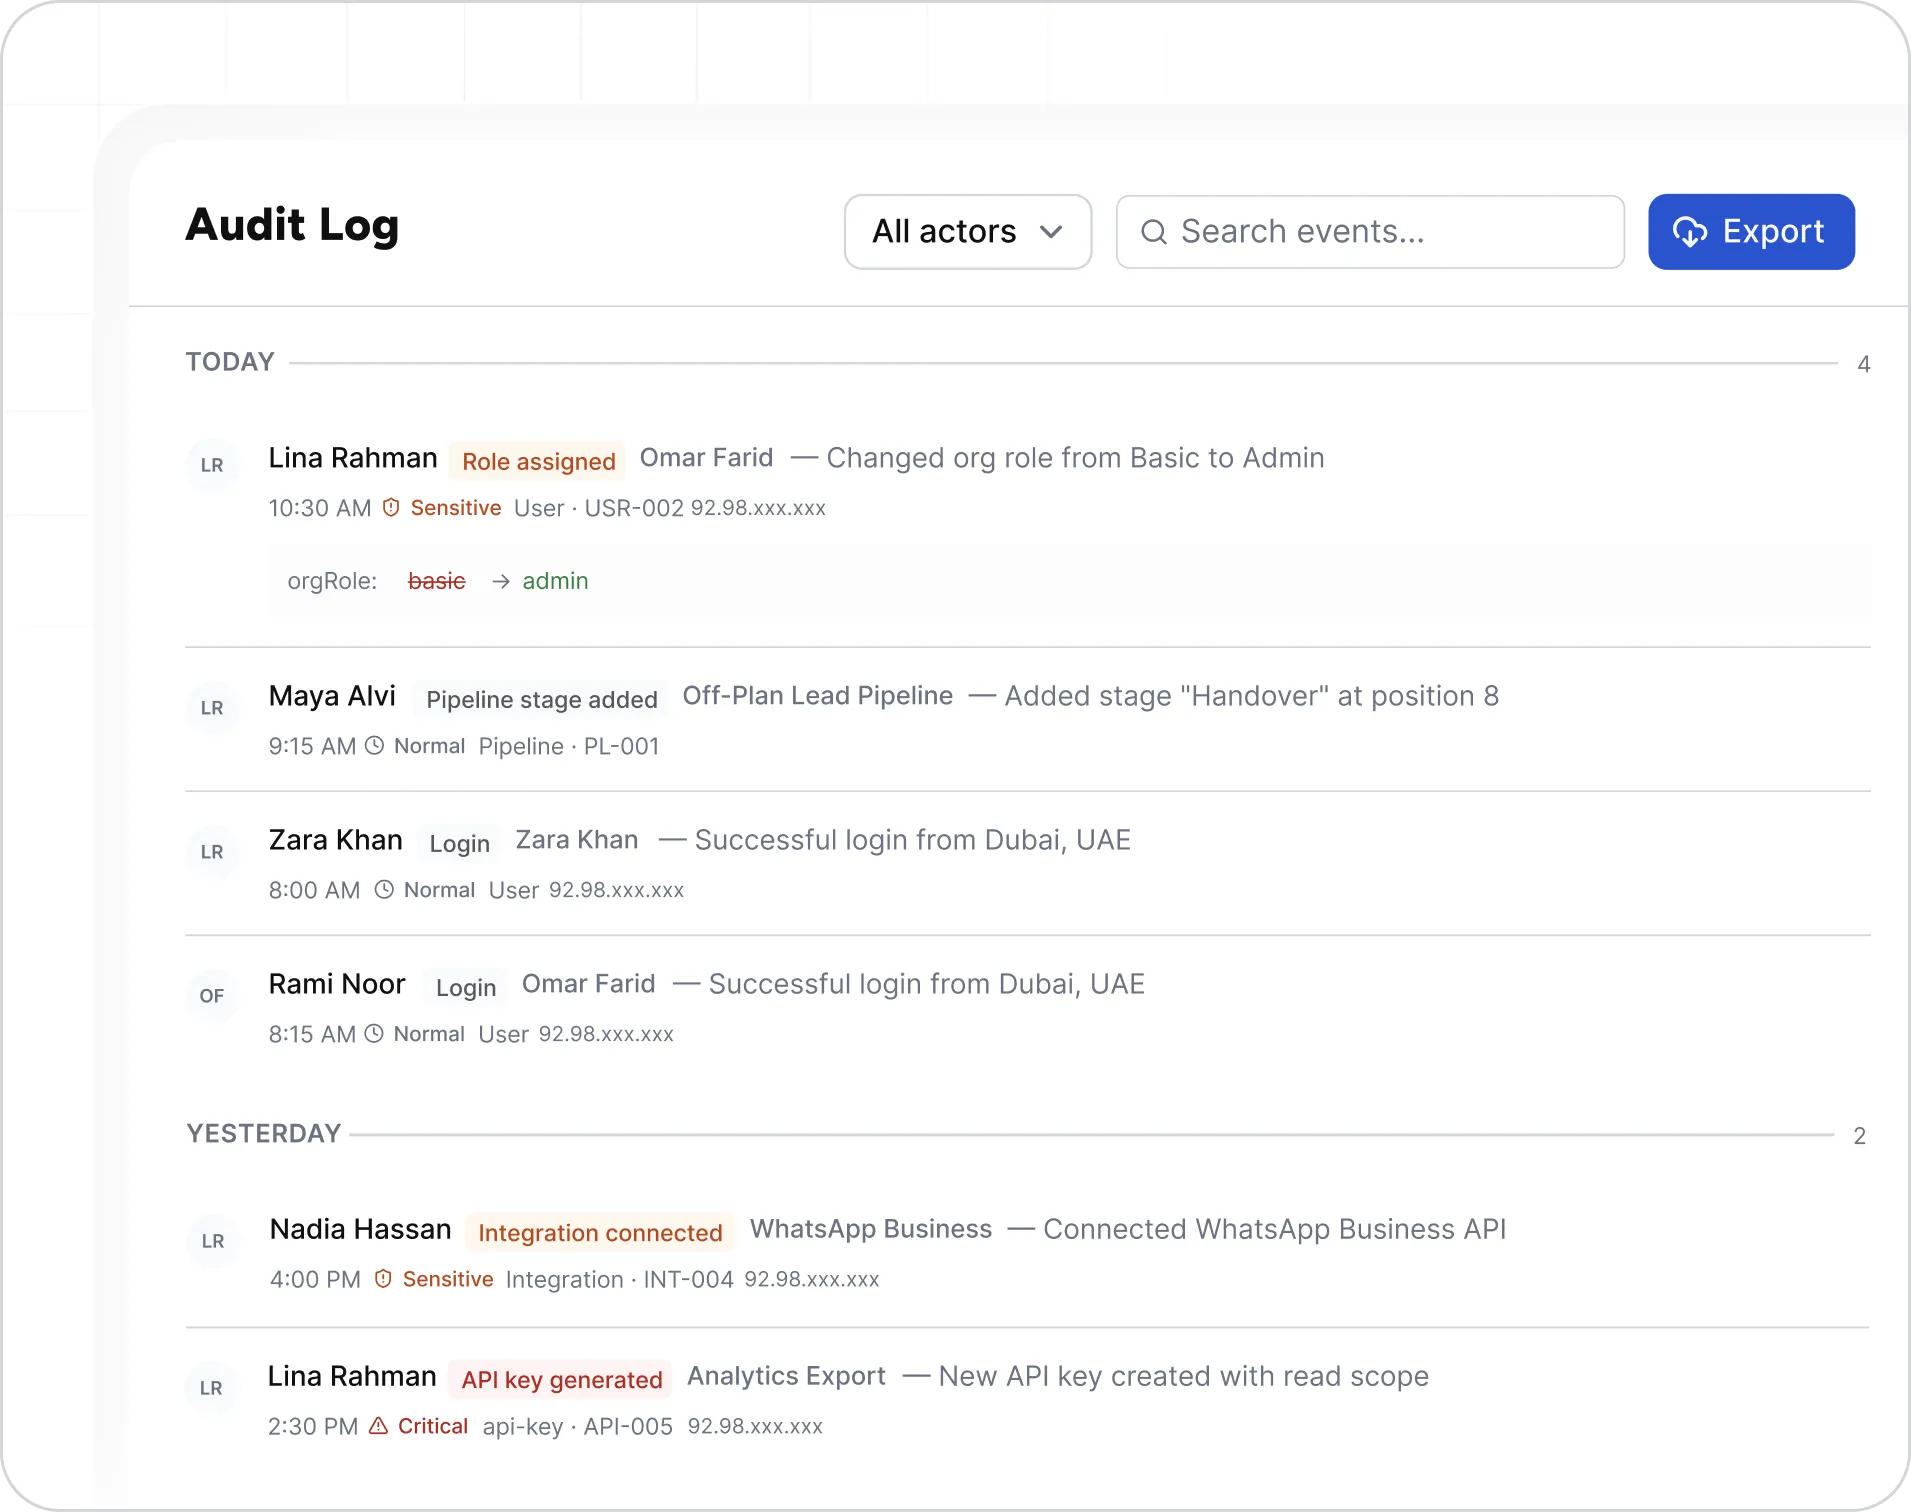Click 'Integration · INT-004' resource reference
1911x1512 pixels.
point(620,1279)
